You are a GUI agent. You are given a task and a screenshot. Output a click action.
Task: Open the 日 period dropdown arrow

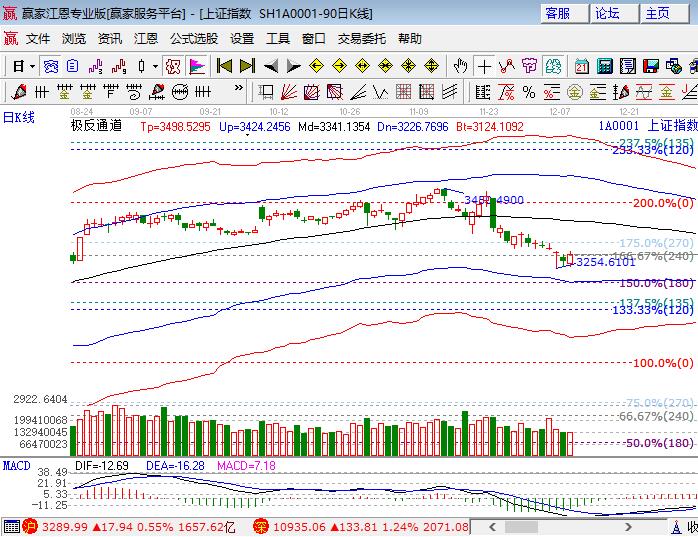(33, 67)
